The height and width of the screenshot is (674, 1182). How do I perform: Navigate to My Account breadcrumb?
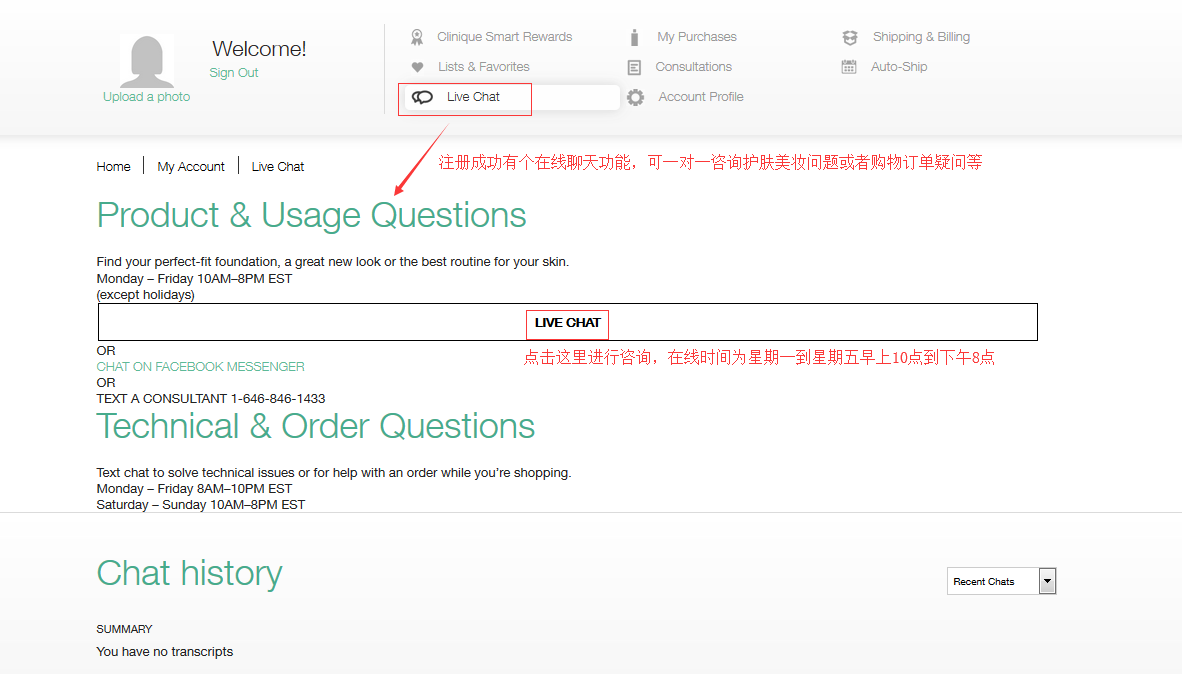(191, 167)
